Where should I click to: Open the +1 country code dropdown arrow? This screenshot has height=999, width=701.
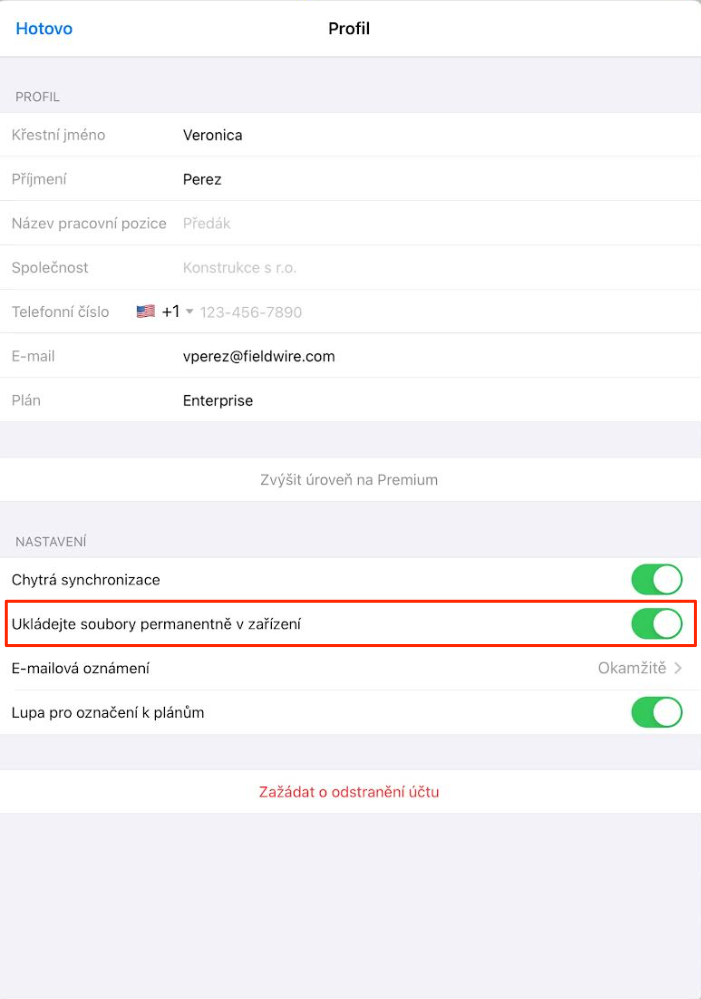(x=189, y=312)
